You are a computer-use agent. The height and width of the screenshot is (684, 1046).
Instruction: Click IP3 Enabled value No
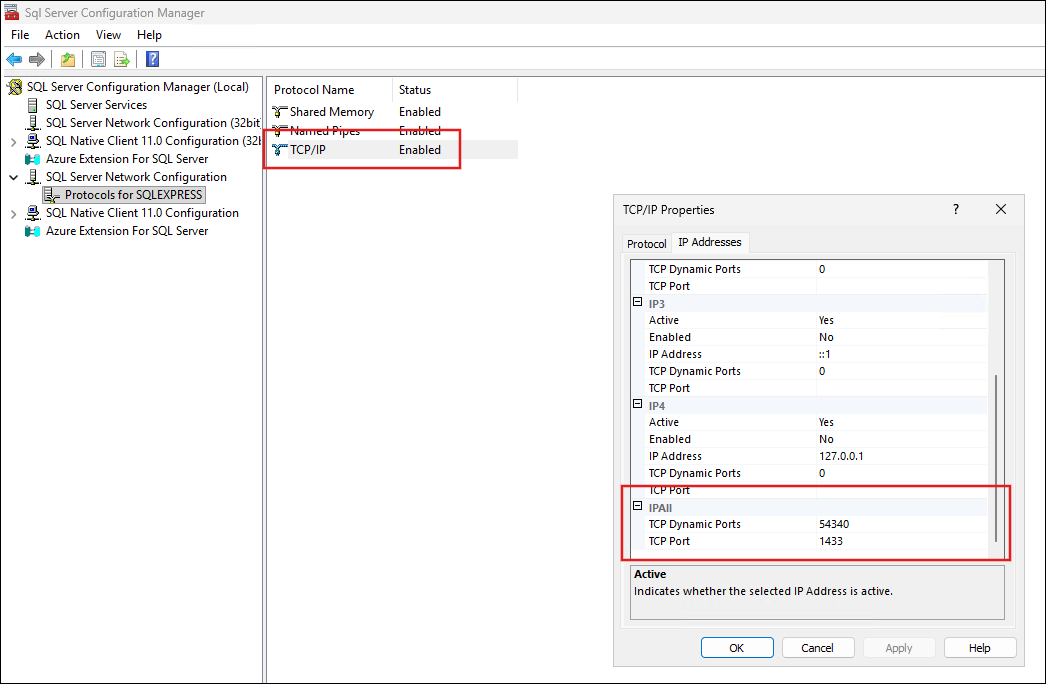pyautogui.click(x=826, y=338)
